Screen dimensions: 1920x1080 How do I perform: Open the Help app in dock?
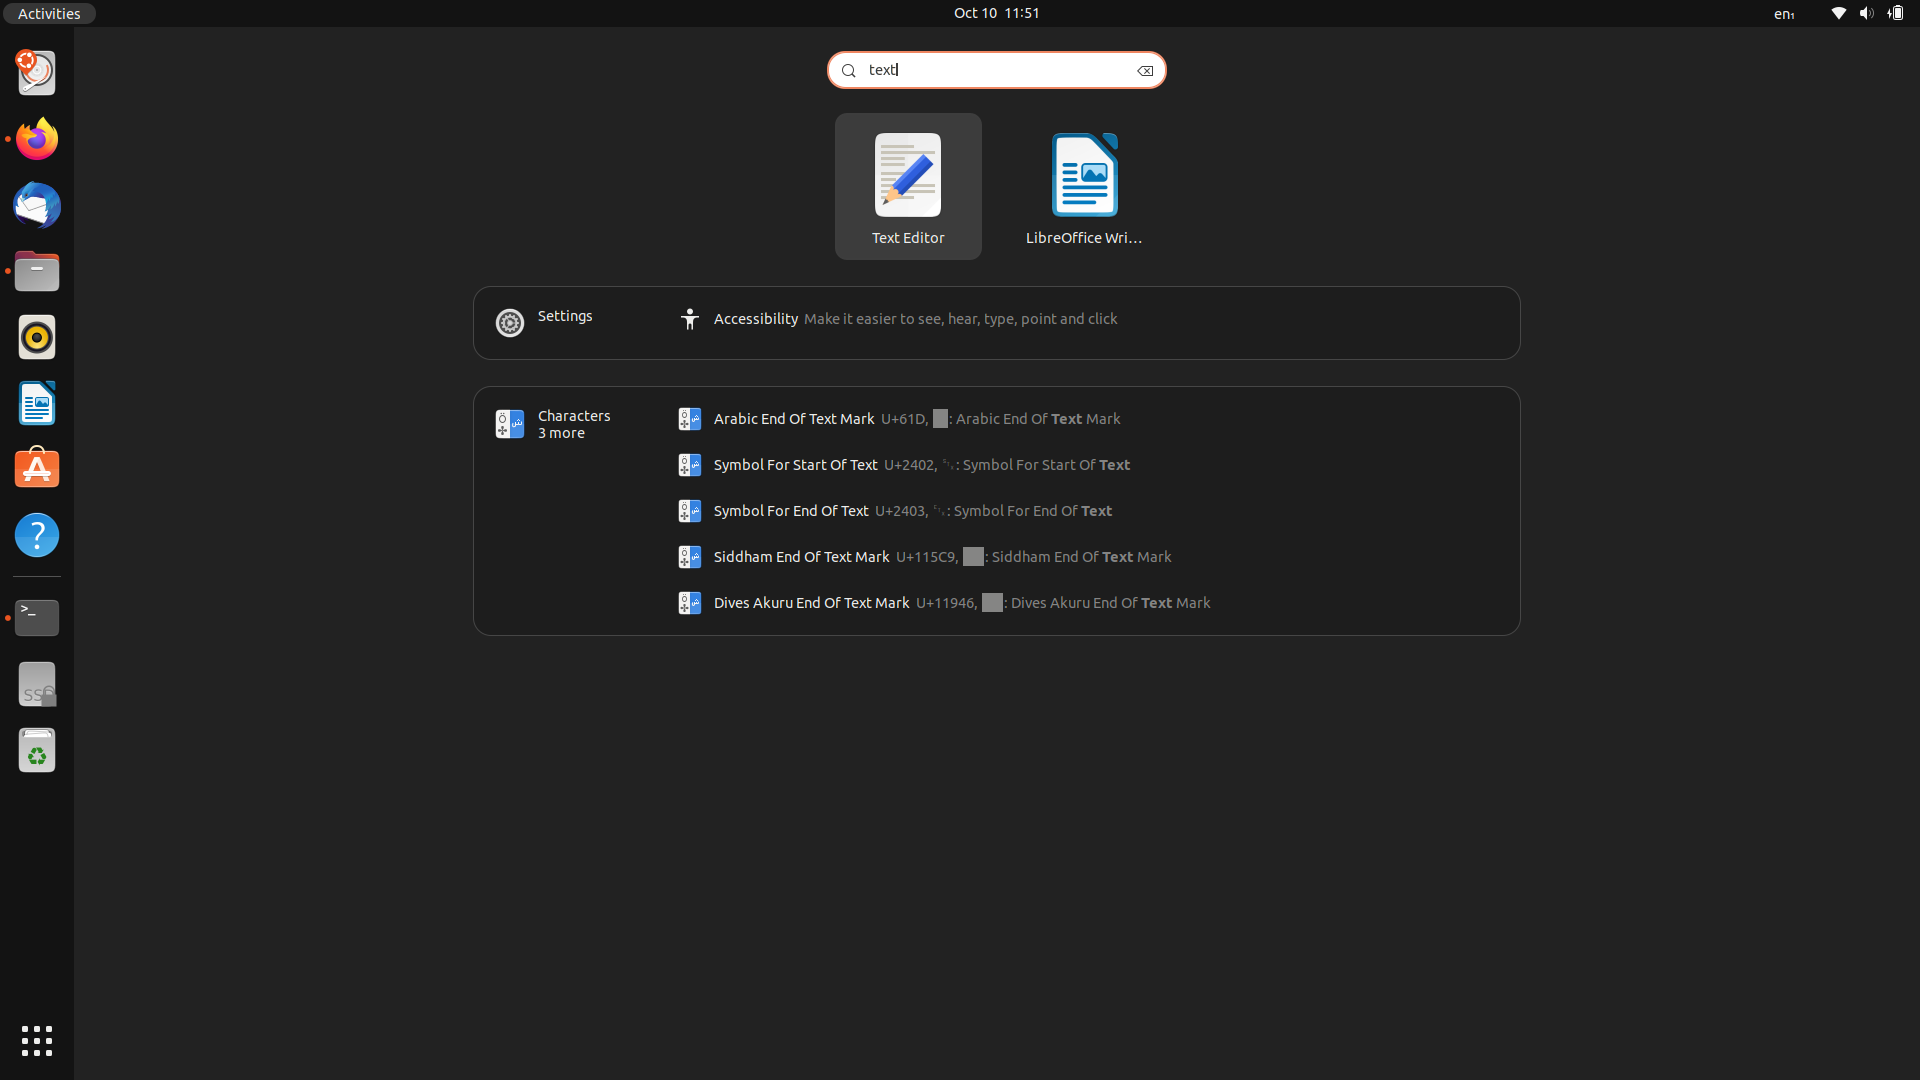[37, 535]
